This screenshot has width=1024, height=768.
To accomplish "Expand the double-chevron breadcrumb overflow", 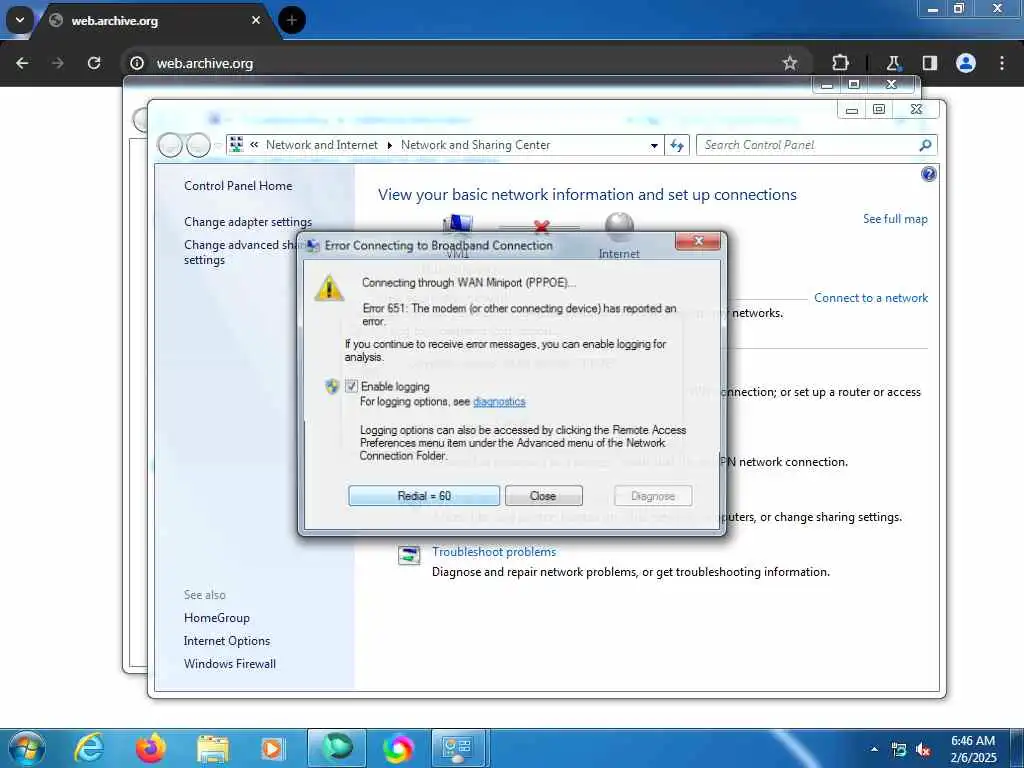I will click(254, 145).
